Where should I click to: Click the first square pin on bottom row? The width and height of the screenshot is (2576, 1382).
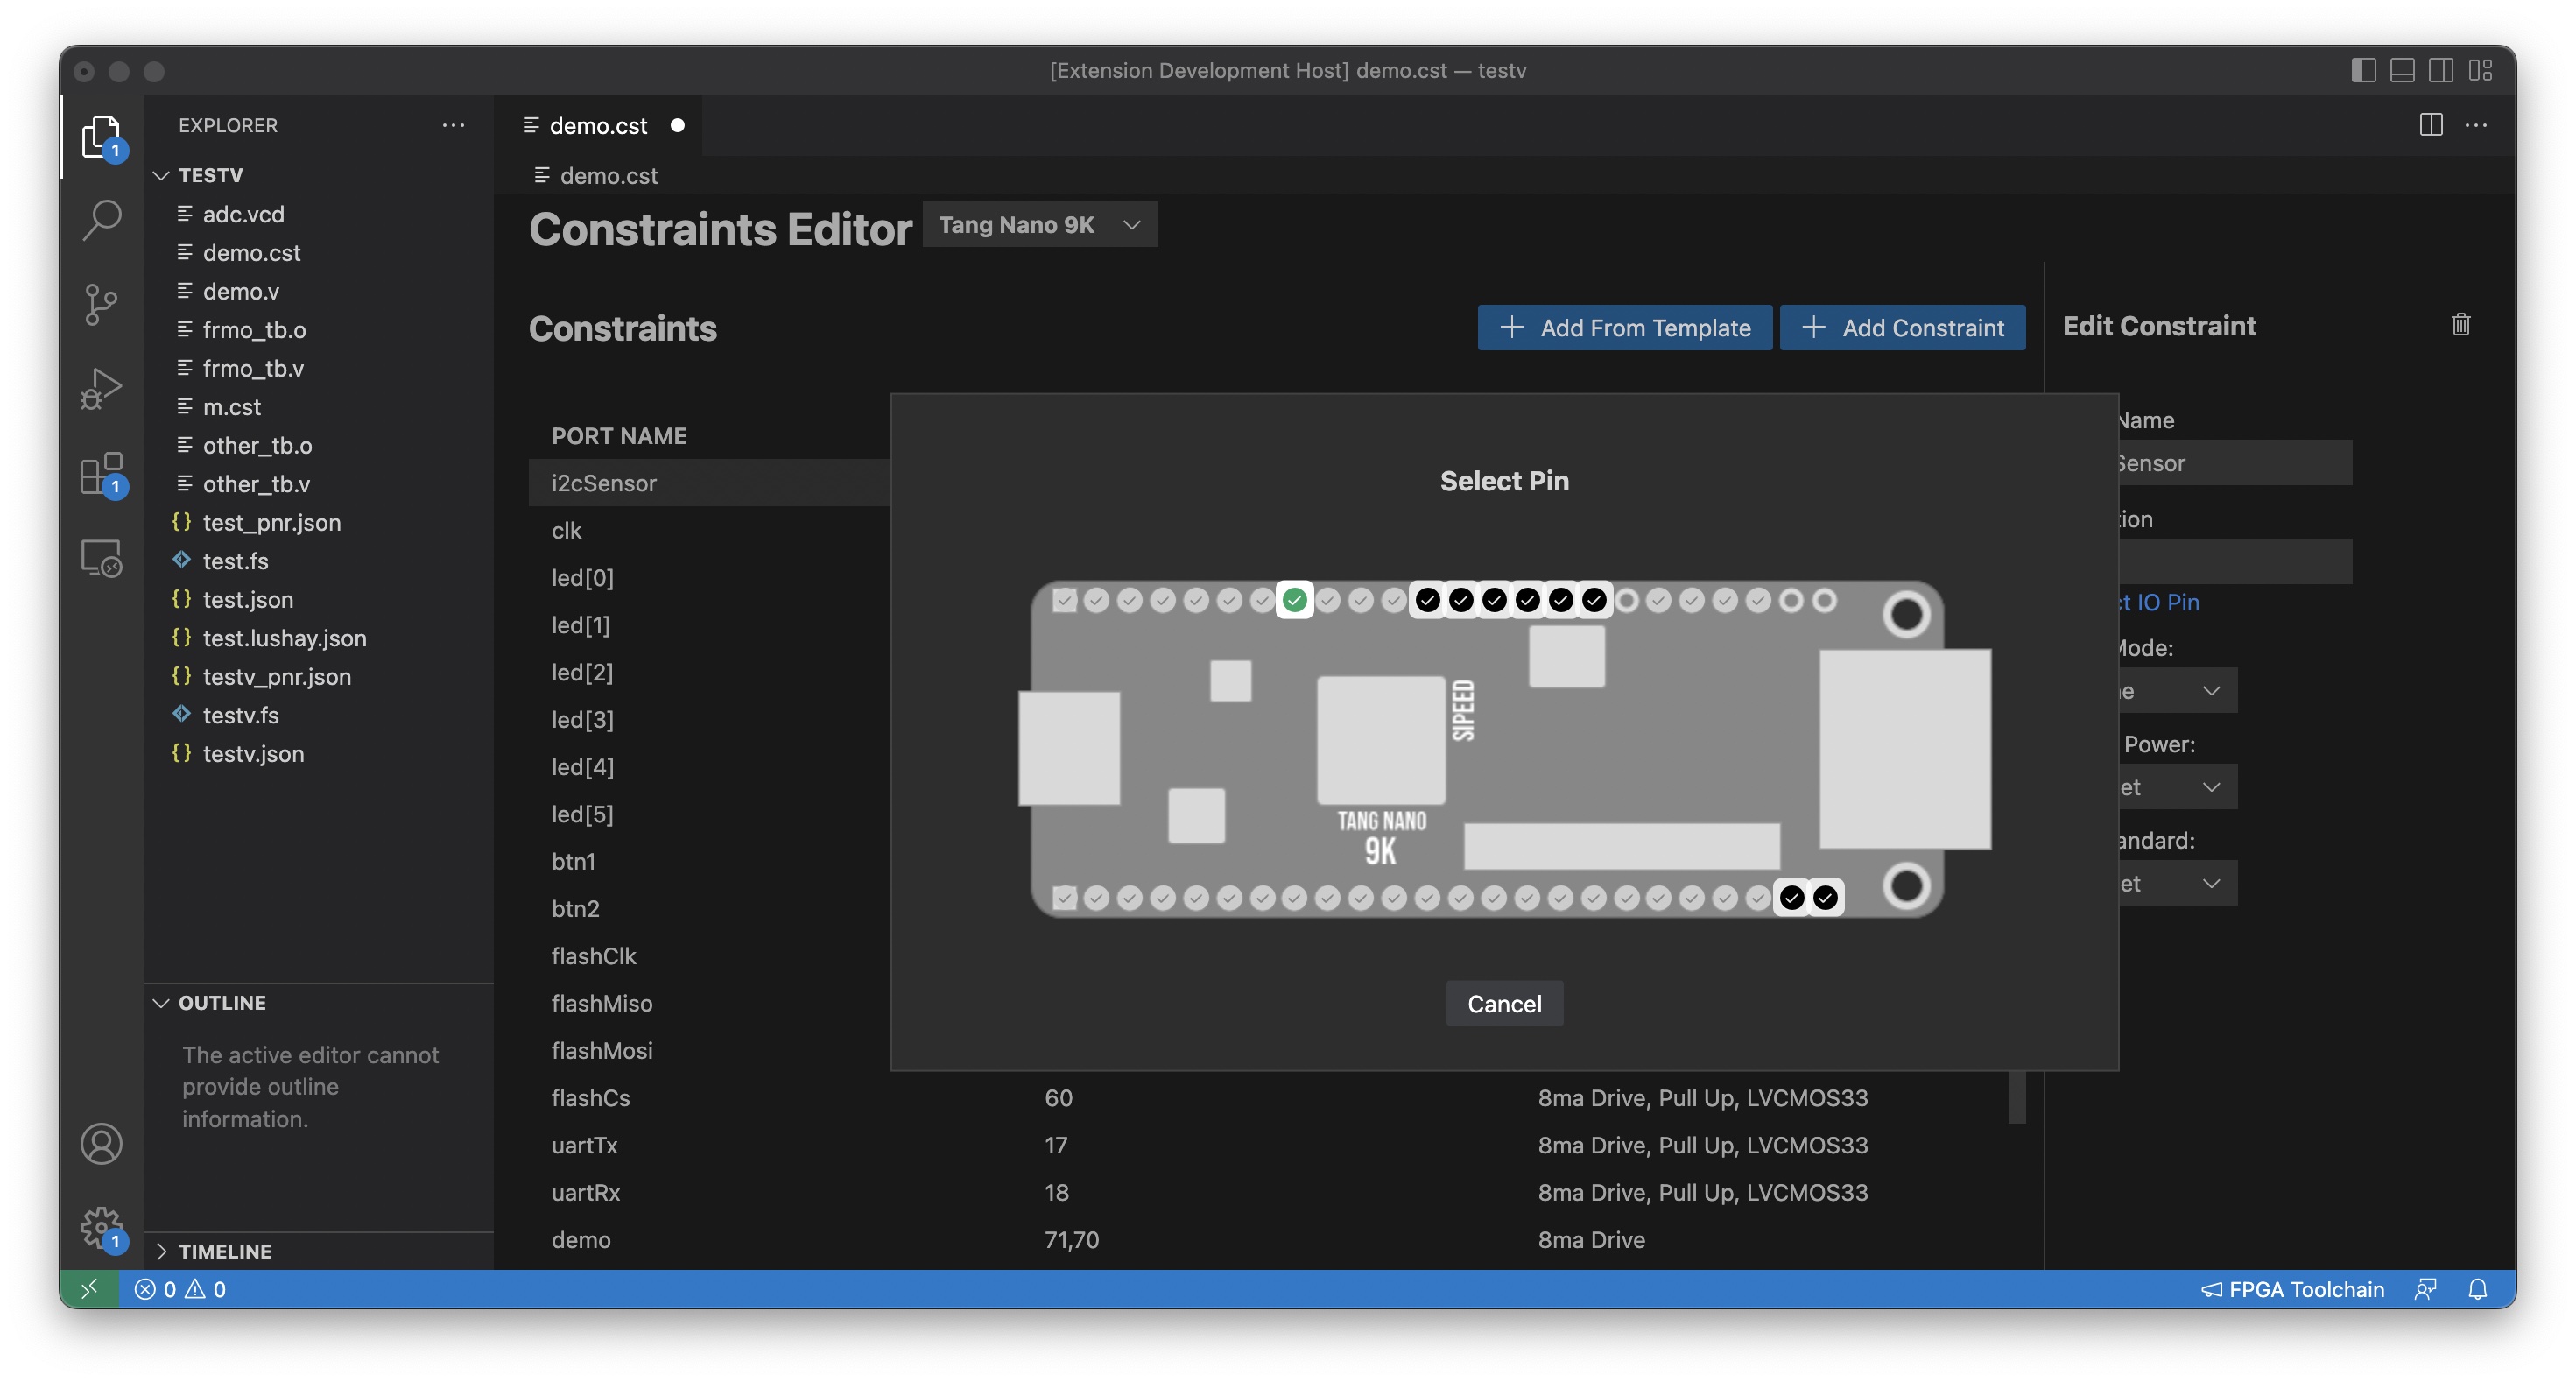pyautogui.click(x=1064, y=898)
